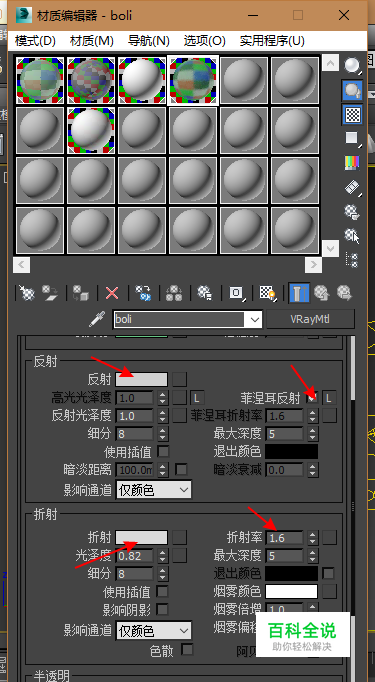Click the Go to Parent icon
Viewport: 375px width, 682px height.
(321, 293)
